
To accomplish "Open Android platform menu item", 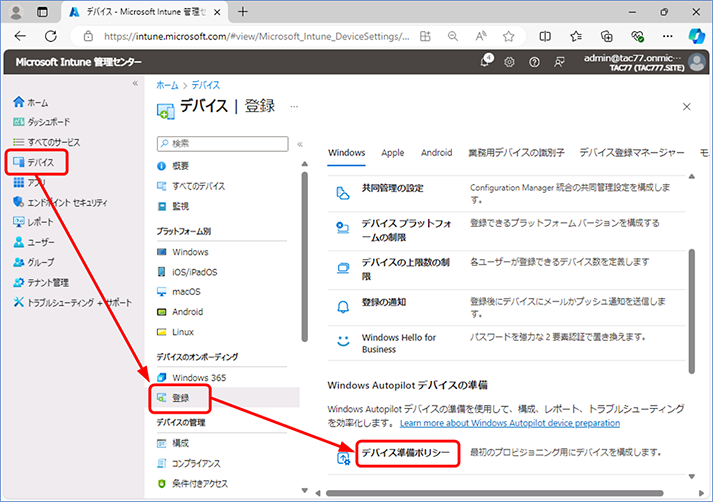I will point(180,312).
